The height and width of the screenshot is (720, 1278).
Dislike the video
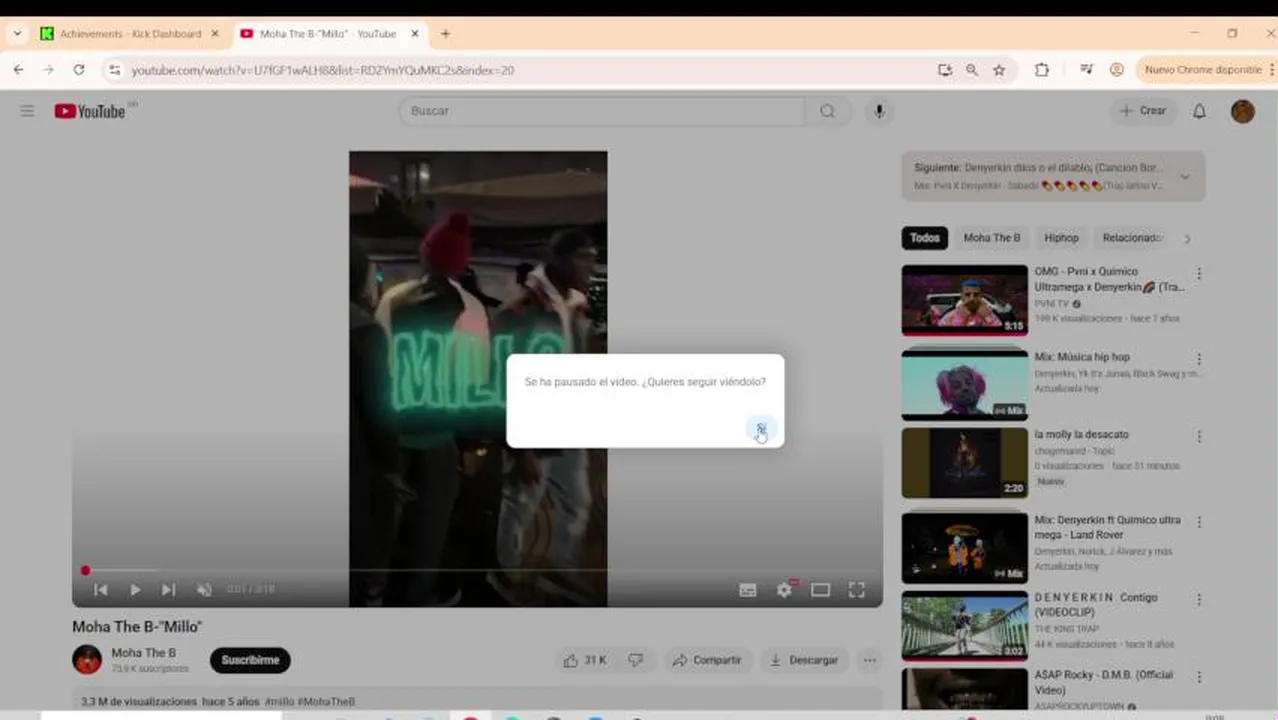(x=635, y=660)
